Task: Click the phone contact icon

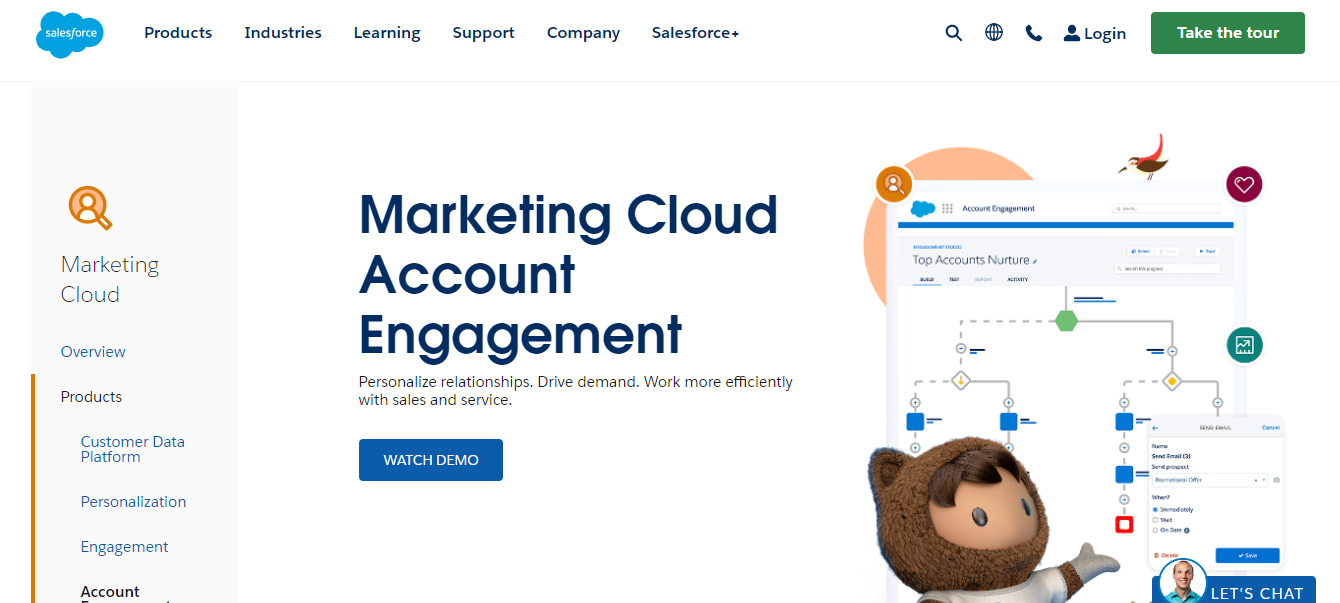Action: [1034, 33]
